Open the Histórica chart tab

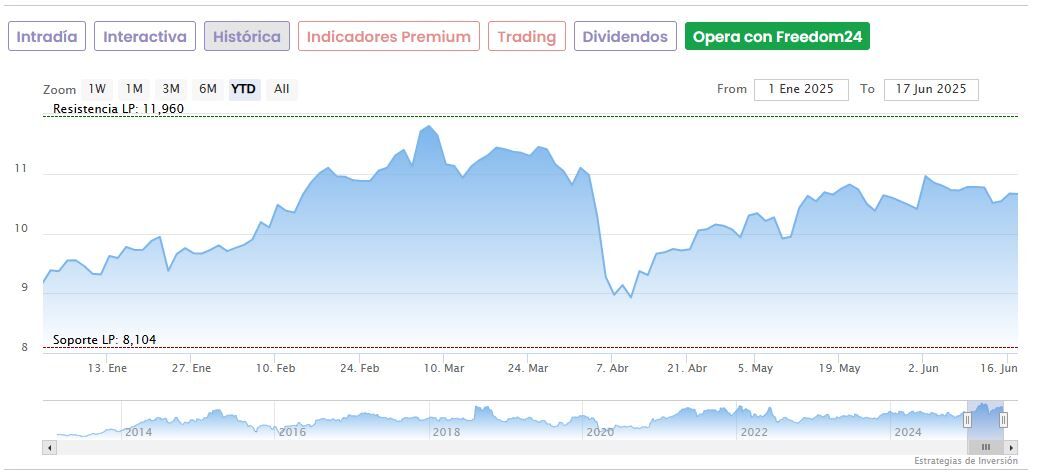tap(247, 37)
